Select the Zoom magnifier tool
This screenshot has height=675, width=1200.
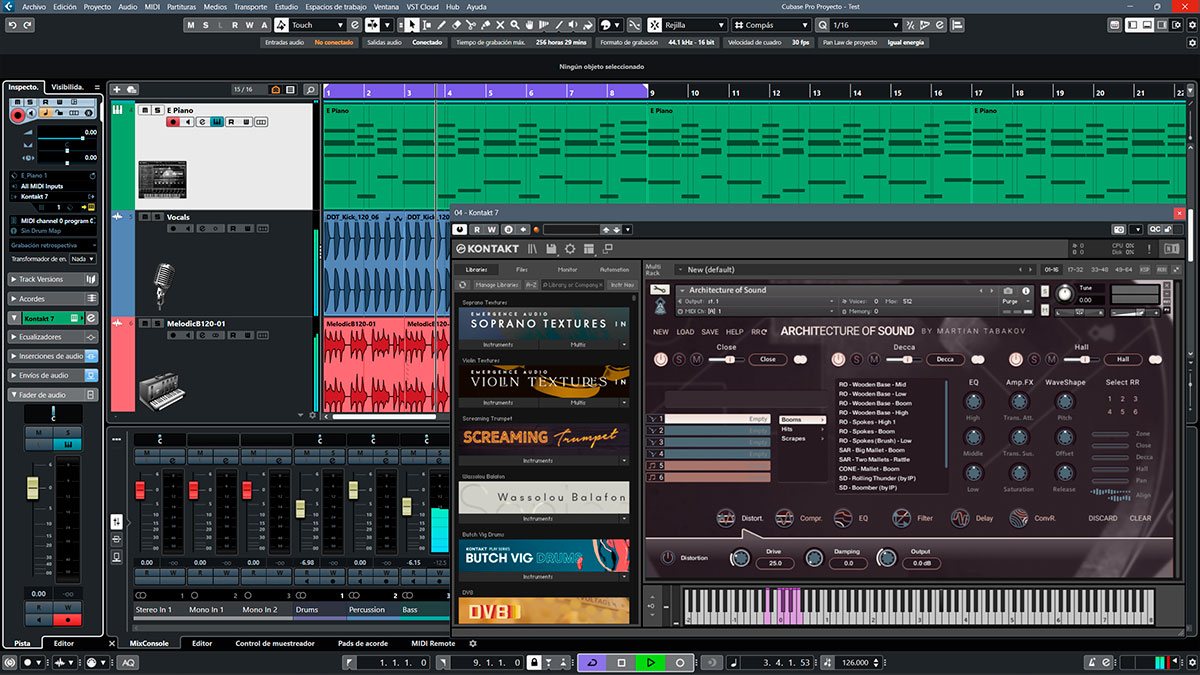[514, 25]
